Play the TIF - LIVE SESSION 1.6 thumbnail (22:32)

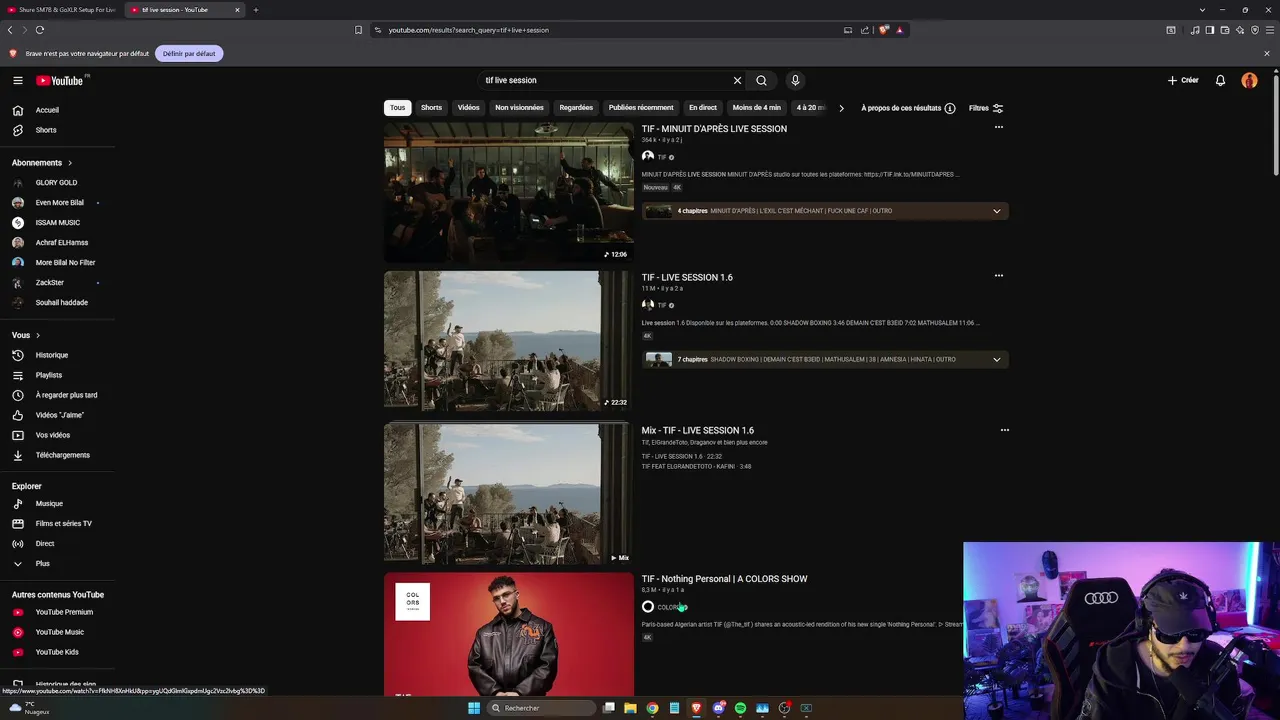click(x=509, y=341)
